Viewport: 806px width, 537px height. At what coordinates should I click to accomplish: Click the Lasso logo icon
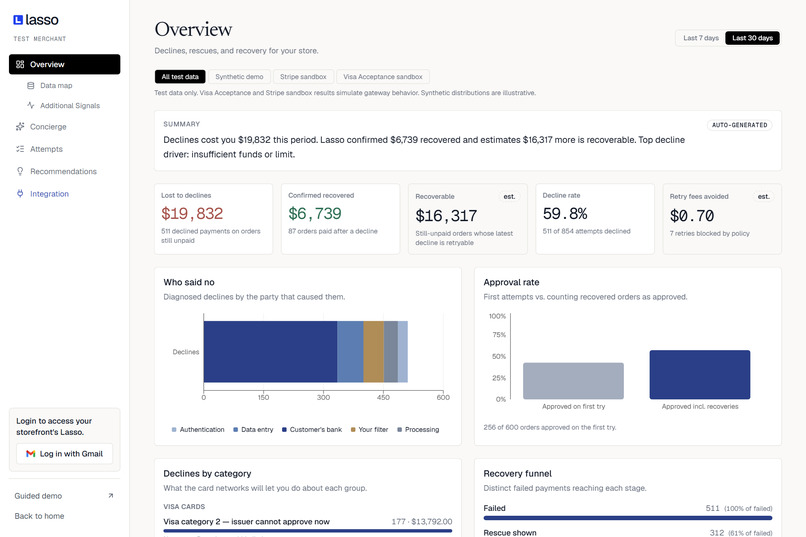18,20
